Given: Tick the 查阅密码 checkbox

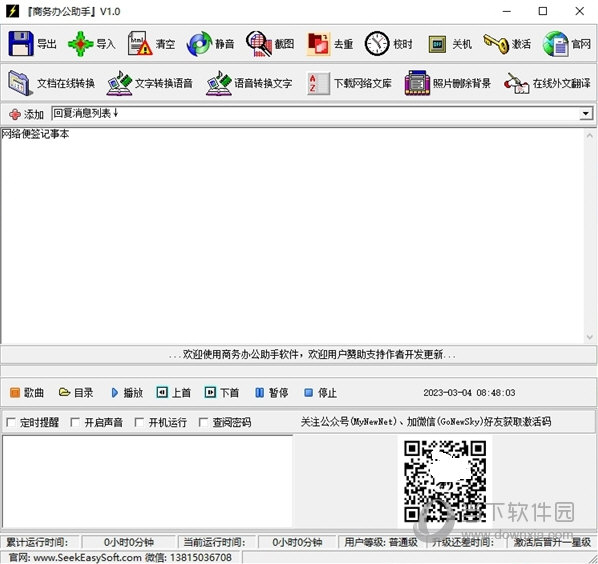Looking at the screenshot, I should (204, 423).
